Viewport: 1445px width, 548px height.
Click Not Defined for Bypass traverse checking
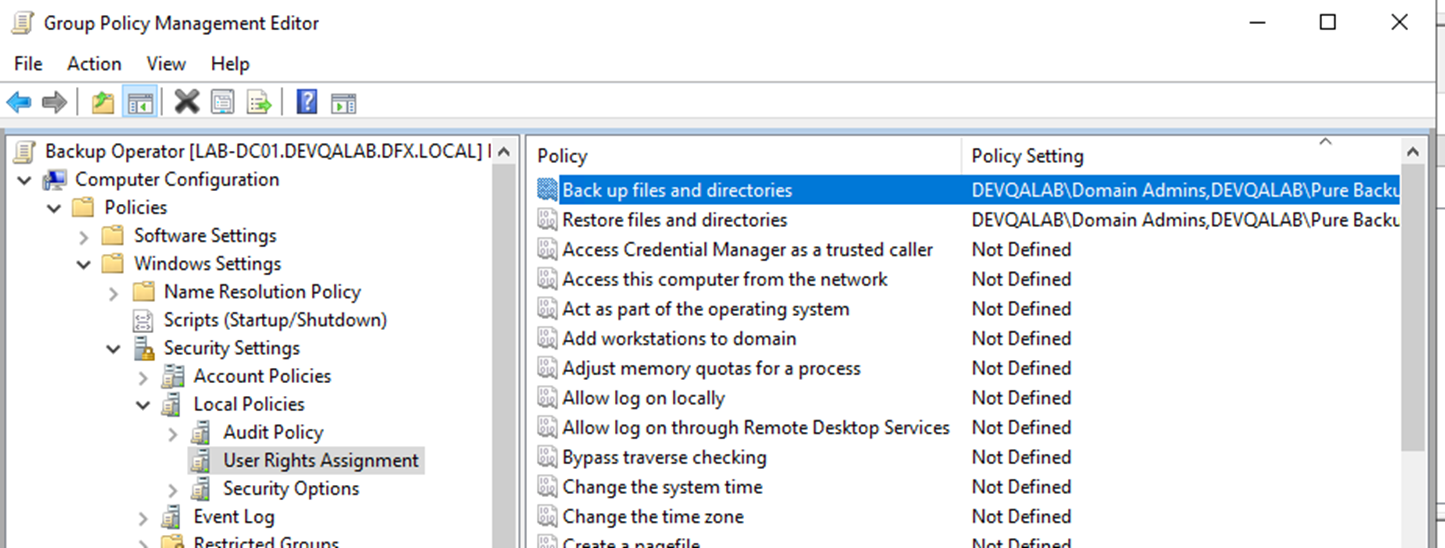[1021, 457]
